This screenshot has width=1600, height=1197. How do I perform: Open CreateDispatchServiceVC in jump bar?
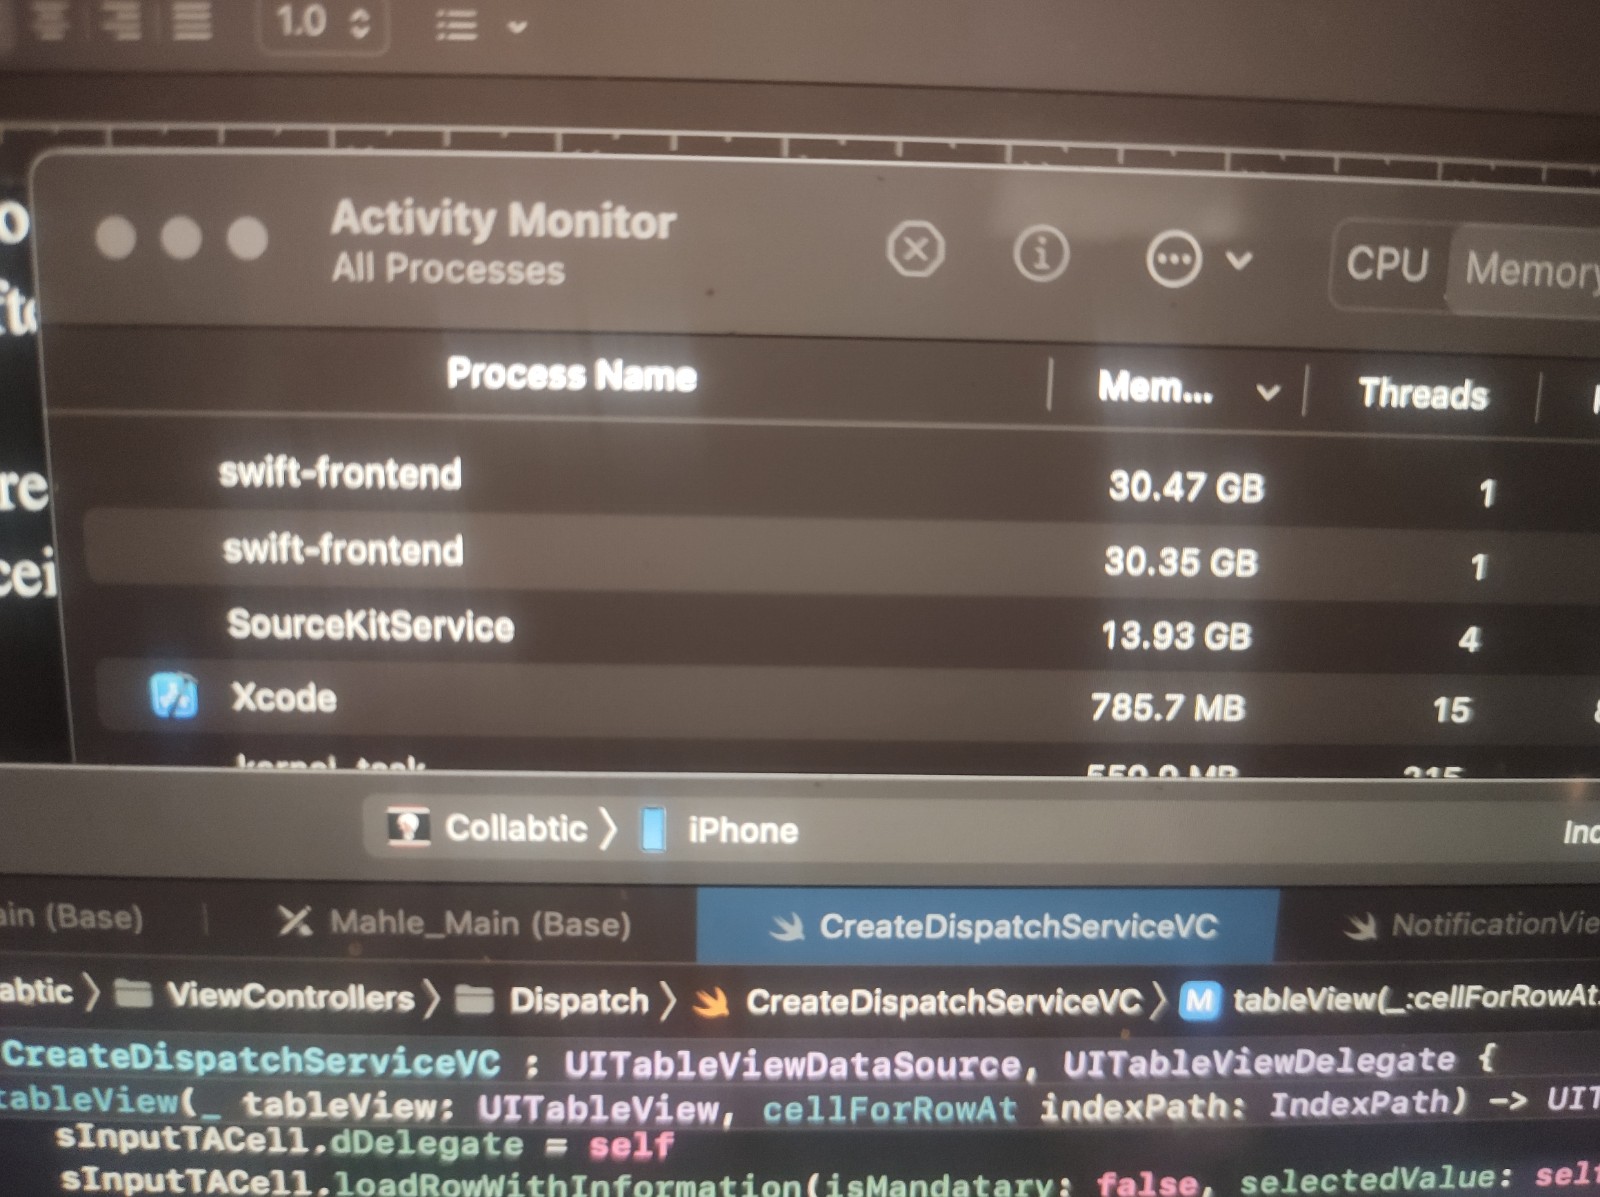click(x=943, y=1002)
